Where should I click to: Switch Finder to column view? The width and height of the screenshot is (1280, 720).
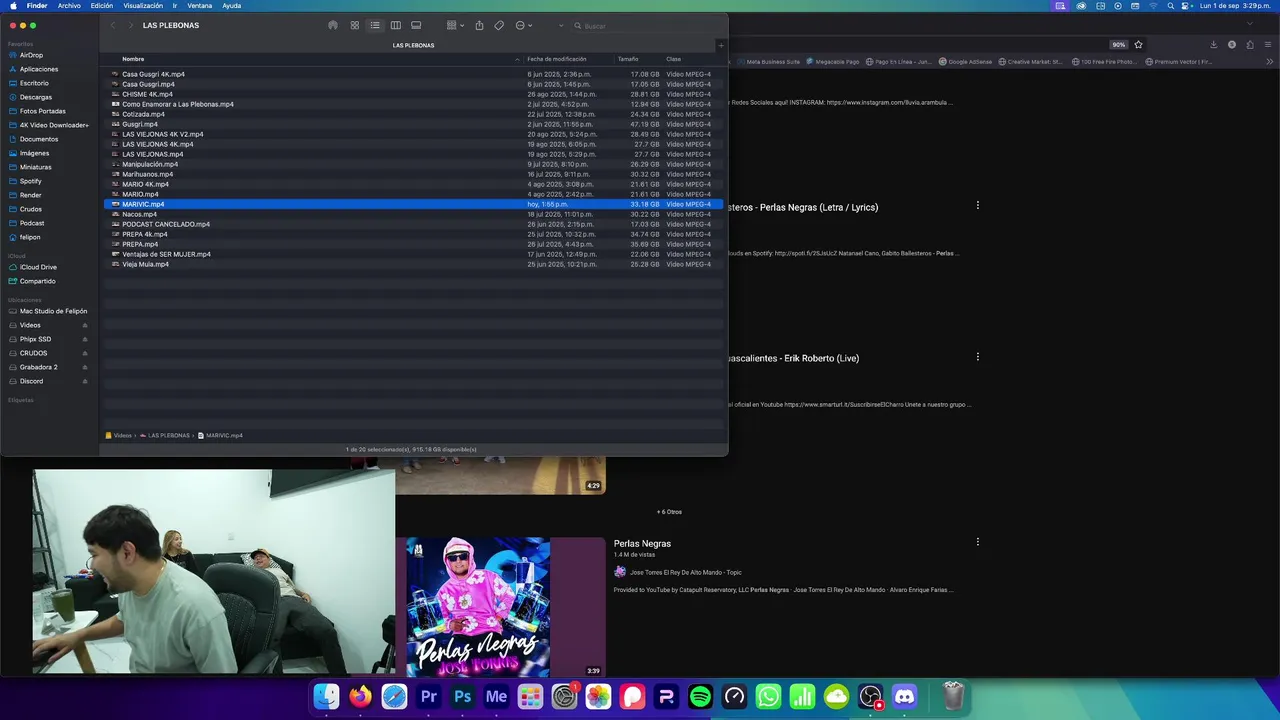(x=396, y=25)
